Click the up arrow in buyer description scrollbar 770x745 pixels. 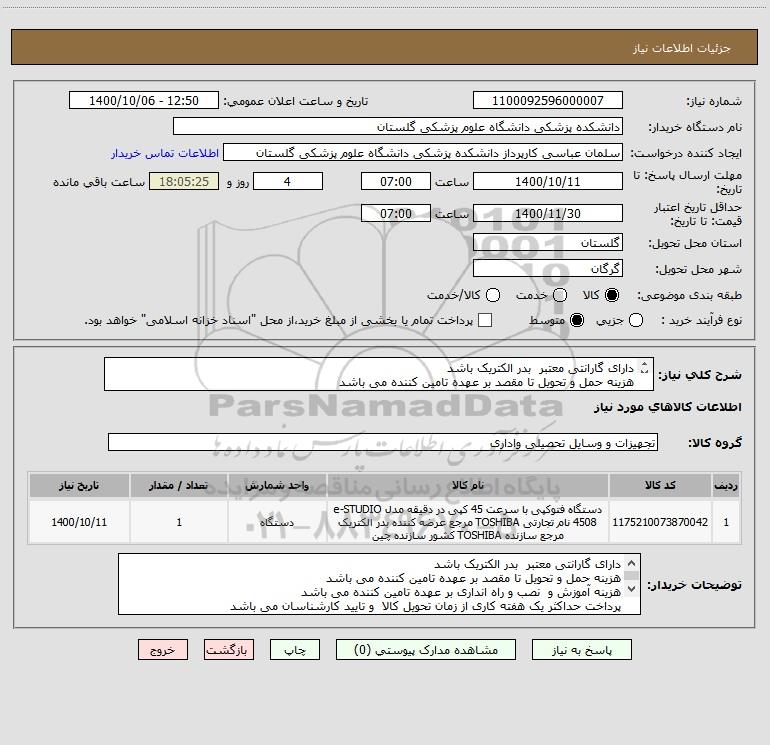tap(632, 563)
